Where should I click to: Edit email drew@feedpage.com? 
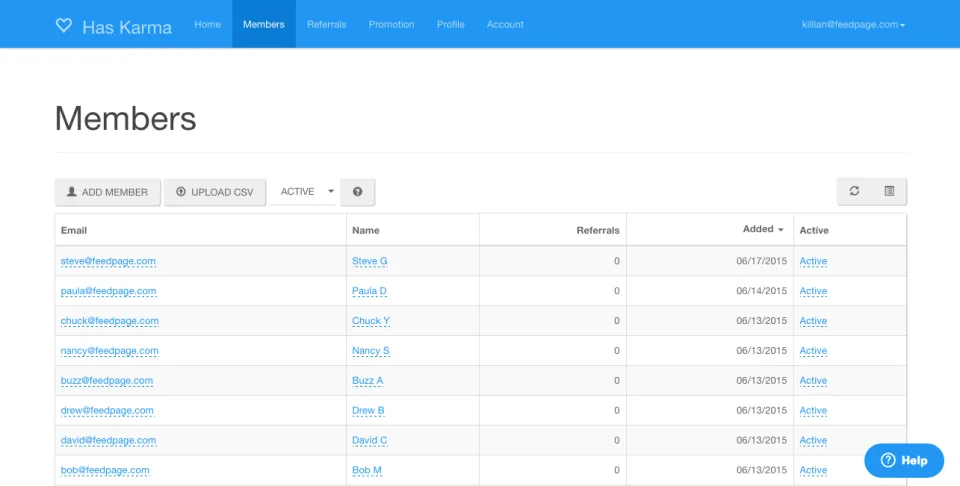point(107,410)
